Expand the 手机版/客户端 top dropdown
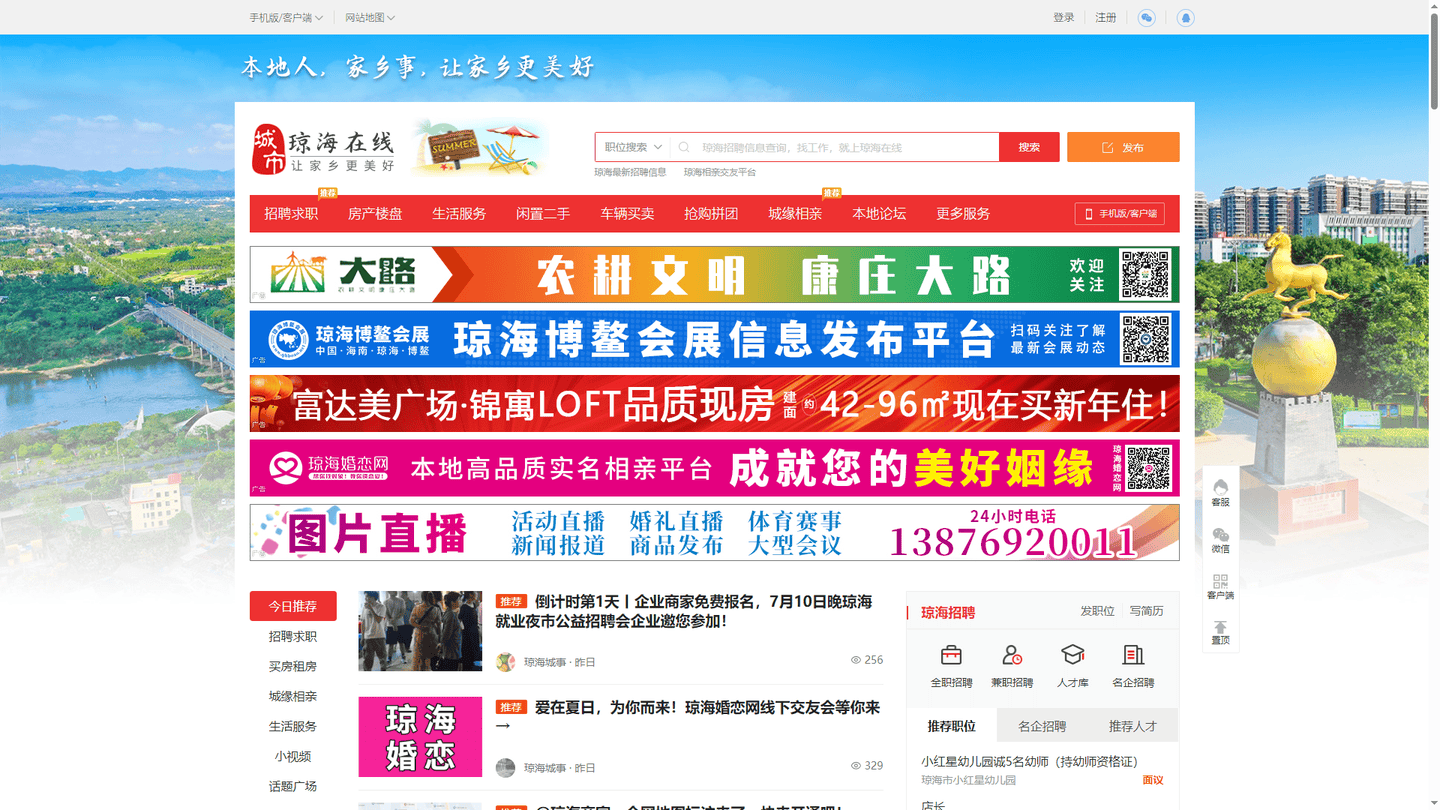 pos(286,18)
